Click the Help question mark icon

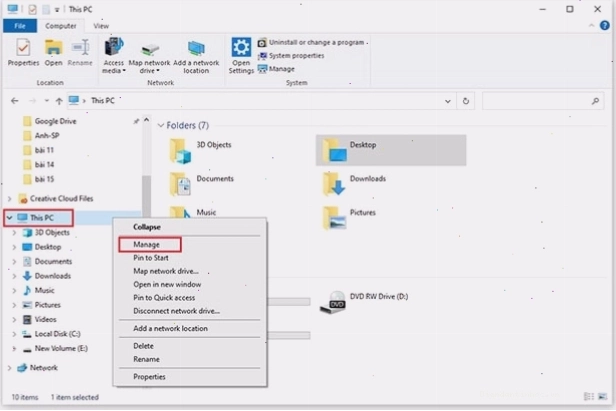pyautogui.click(x=605, y=26)
